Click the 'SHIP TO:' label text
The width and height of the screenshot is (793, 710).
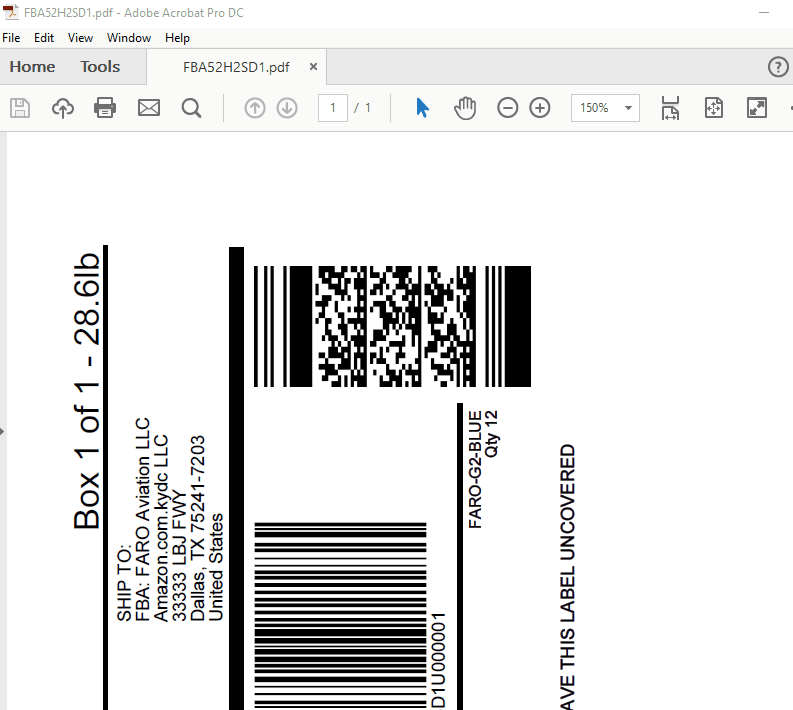coord(124,583)
